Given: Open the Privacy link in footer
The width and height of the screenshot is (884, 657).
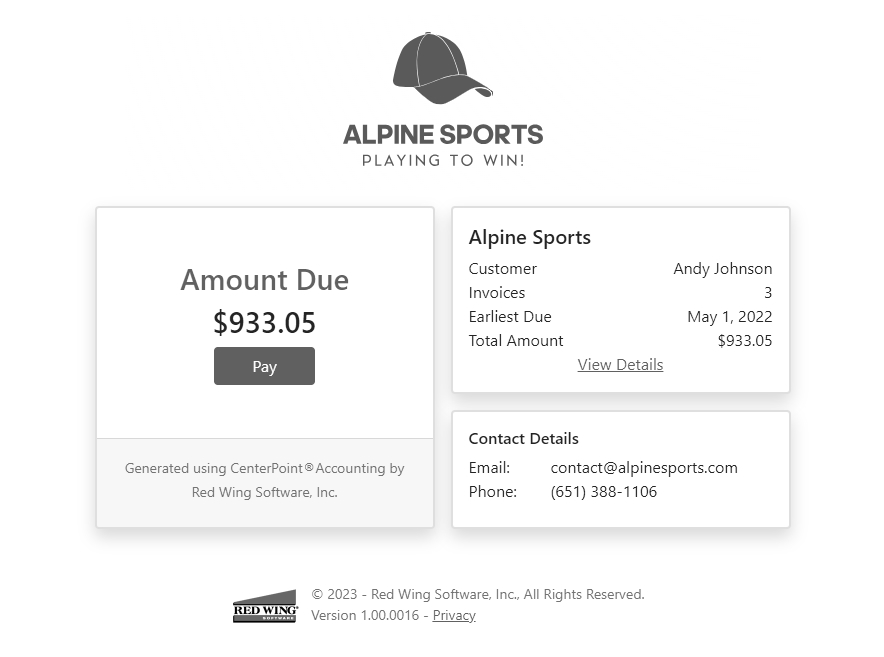Looking at the screenshot, I should point(454,615).
